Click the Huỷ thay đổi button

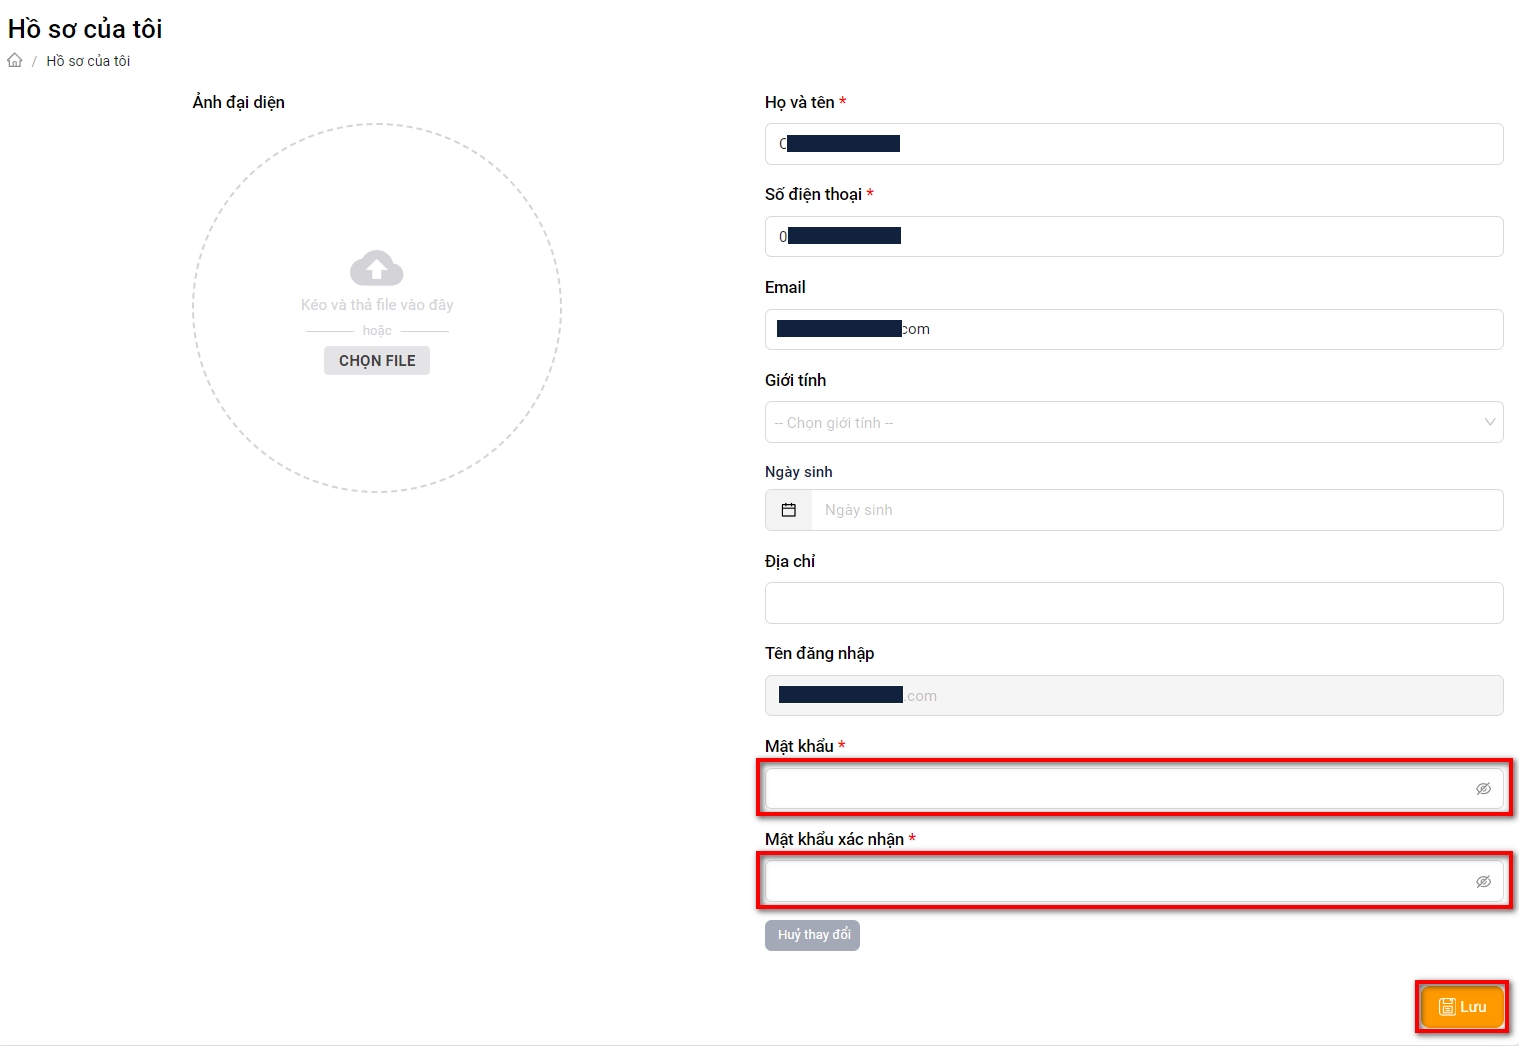[x=812, y=935]
